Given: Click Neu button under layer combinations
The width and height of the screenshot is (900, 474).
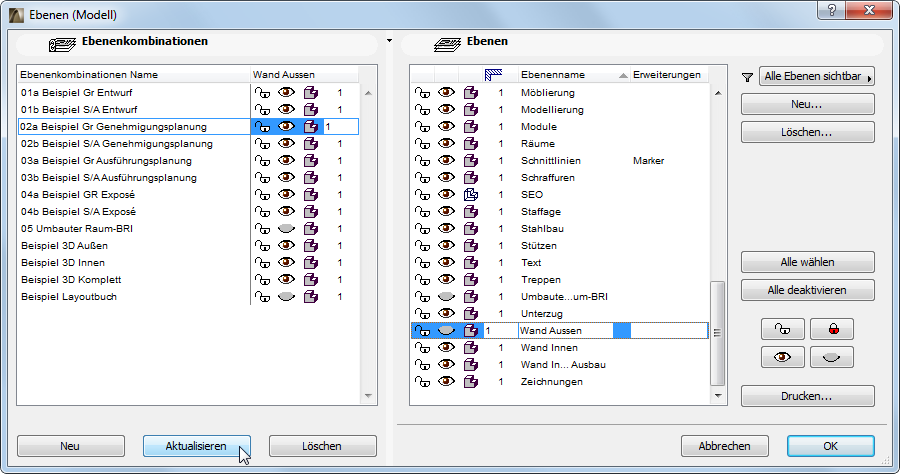Looking at the screenshot, I should click(x=71, y=446).
